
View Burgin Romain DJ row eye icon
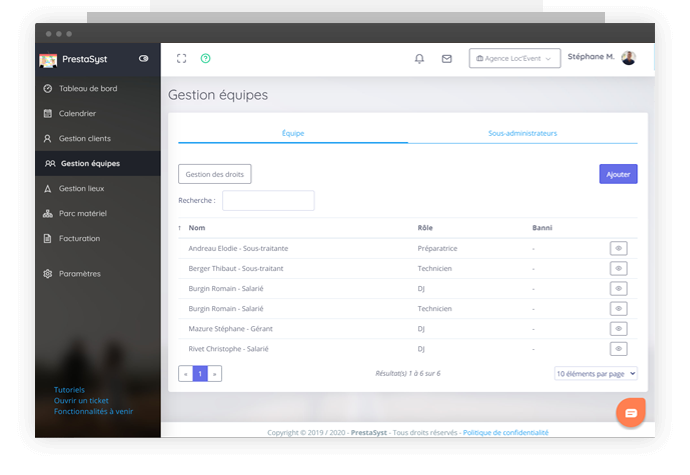(618, 289)
